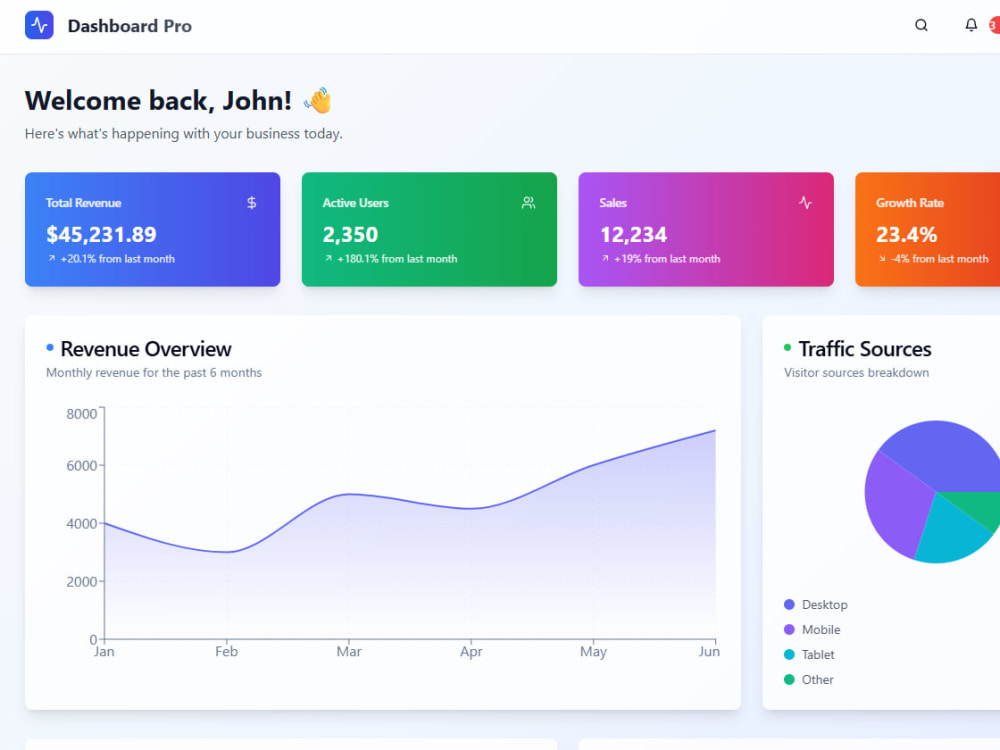Click the 6000 y-axis value
This screenshot has height=750, width=1000.
tap(82, 466)
